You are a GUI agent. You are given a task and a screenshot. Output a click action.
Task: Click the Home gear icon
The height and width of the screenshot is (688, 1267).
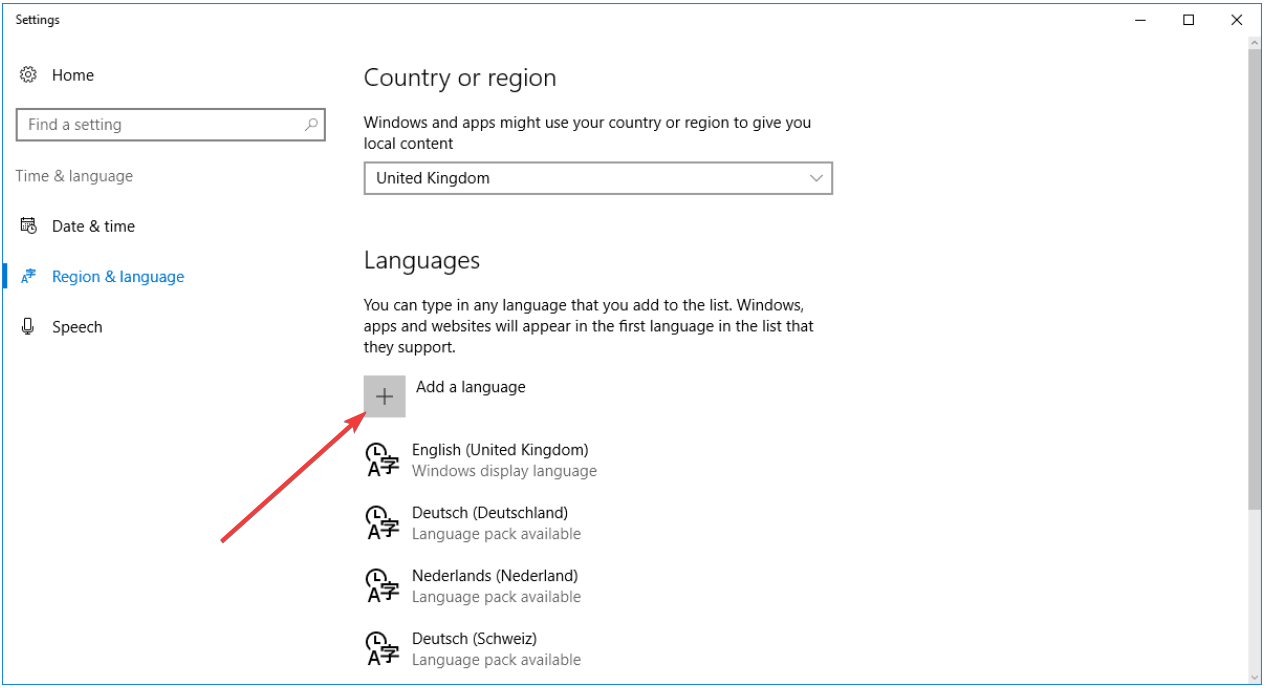click(28, 75)
